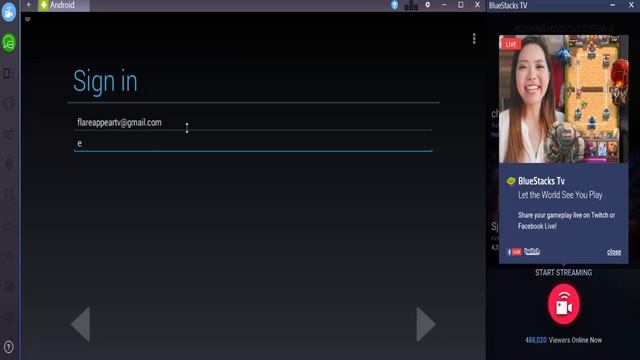The image size is (640, 360).
Task: Click the email field containing flareappeartv@gmail.com
Action: pos(253,122)
